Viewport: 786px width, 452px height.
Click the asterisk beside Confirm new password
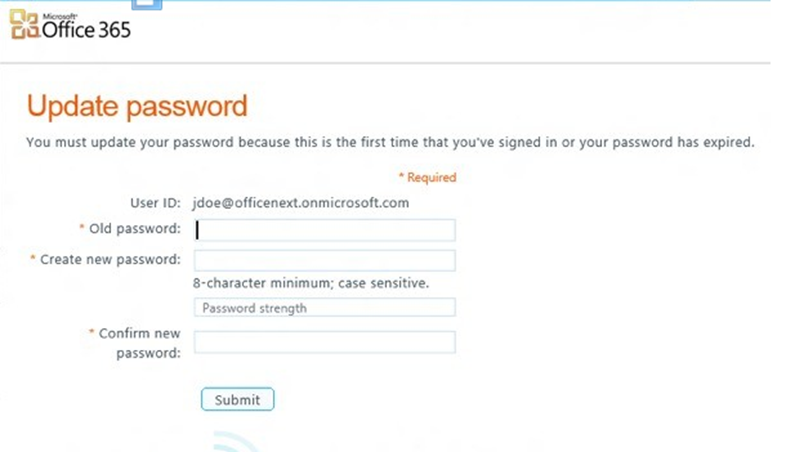pyautogui.click(x=91, y=333)
